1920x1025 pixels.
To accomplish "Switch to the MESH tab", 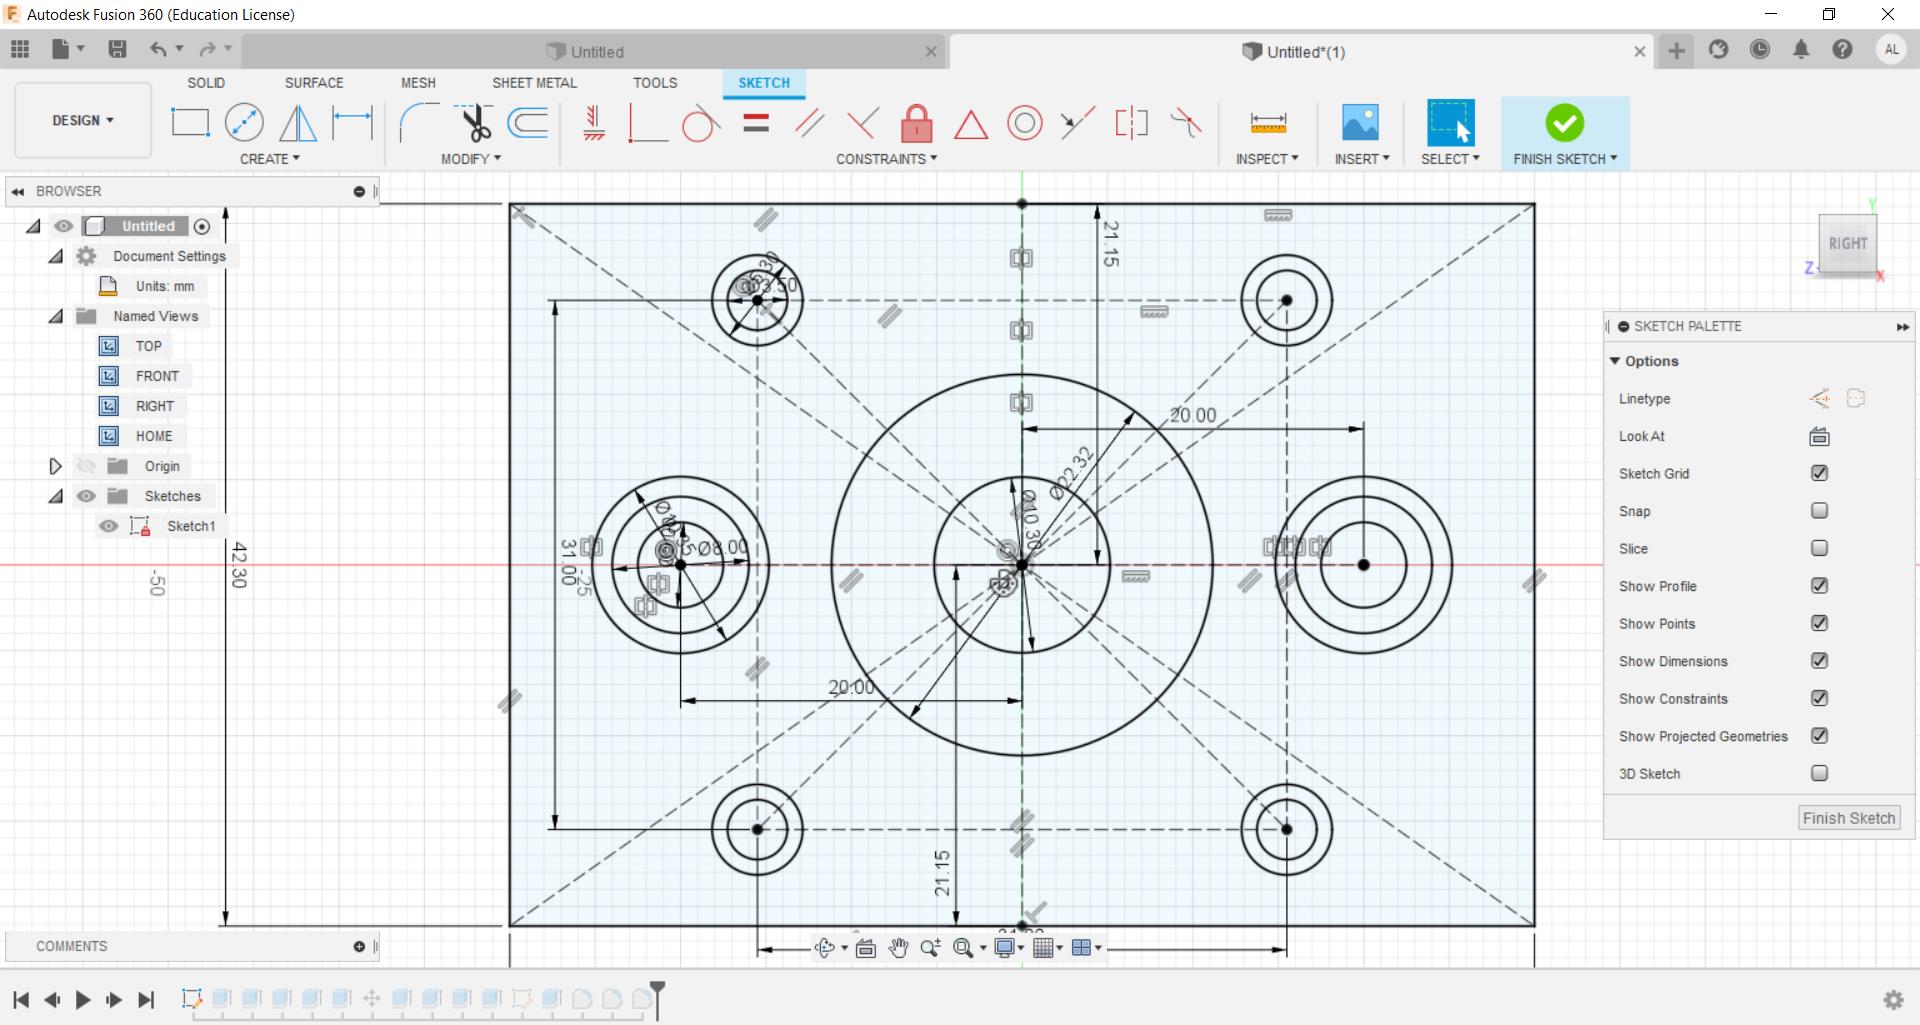I will coord(418,83).
